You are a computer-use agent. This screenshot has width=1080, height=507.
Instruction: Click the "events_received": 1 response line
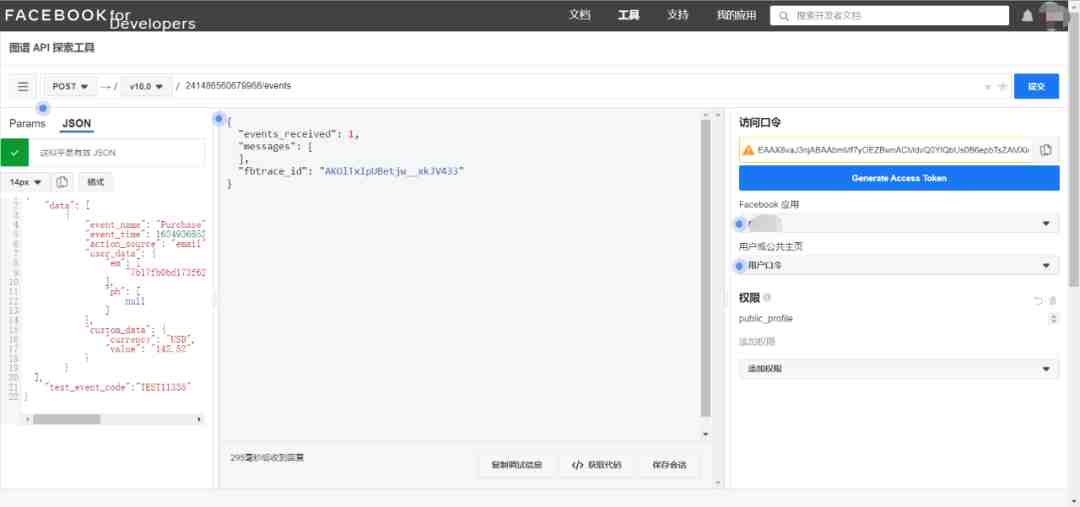(299, 134)
